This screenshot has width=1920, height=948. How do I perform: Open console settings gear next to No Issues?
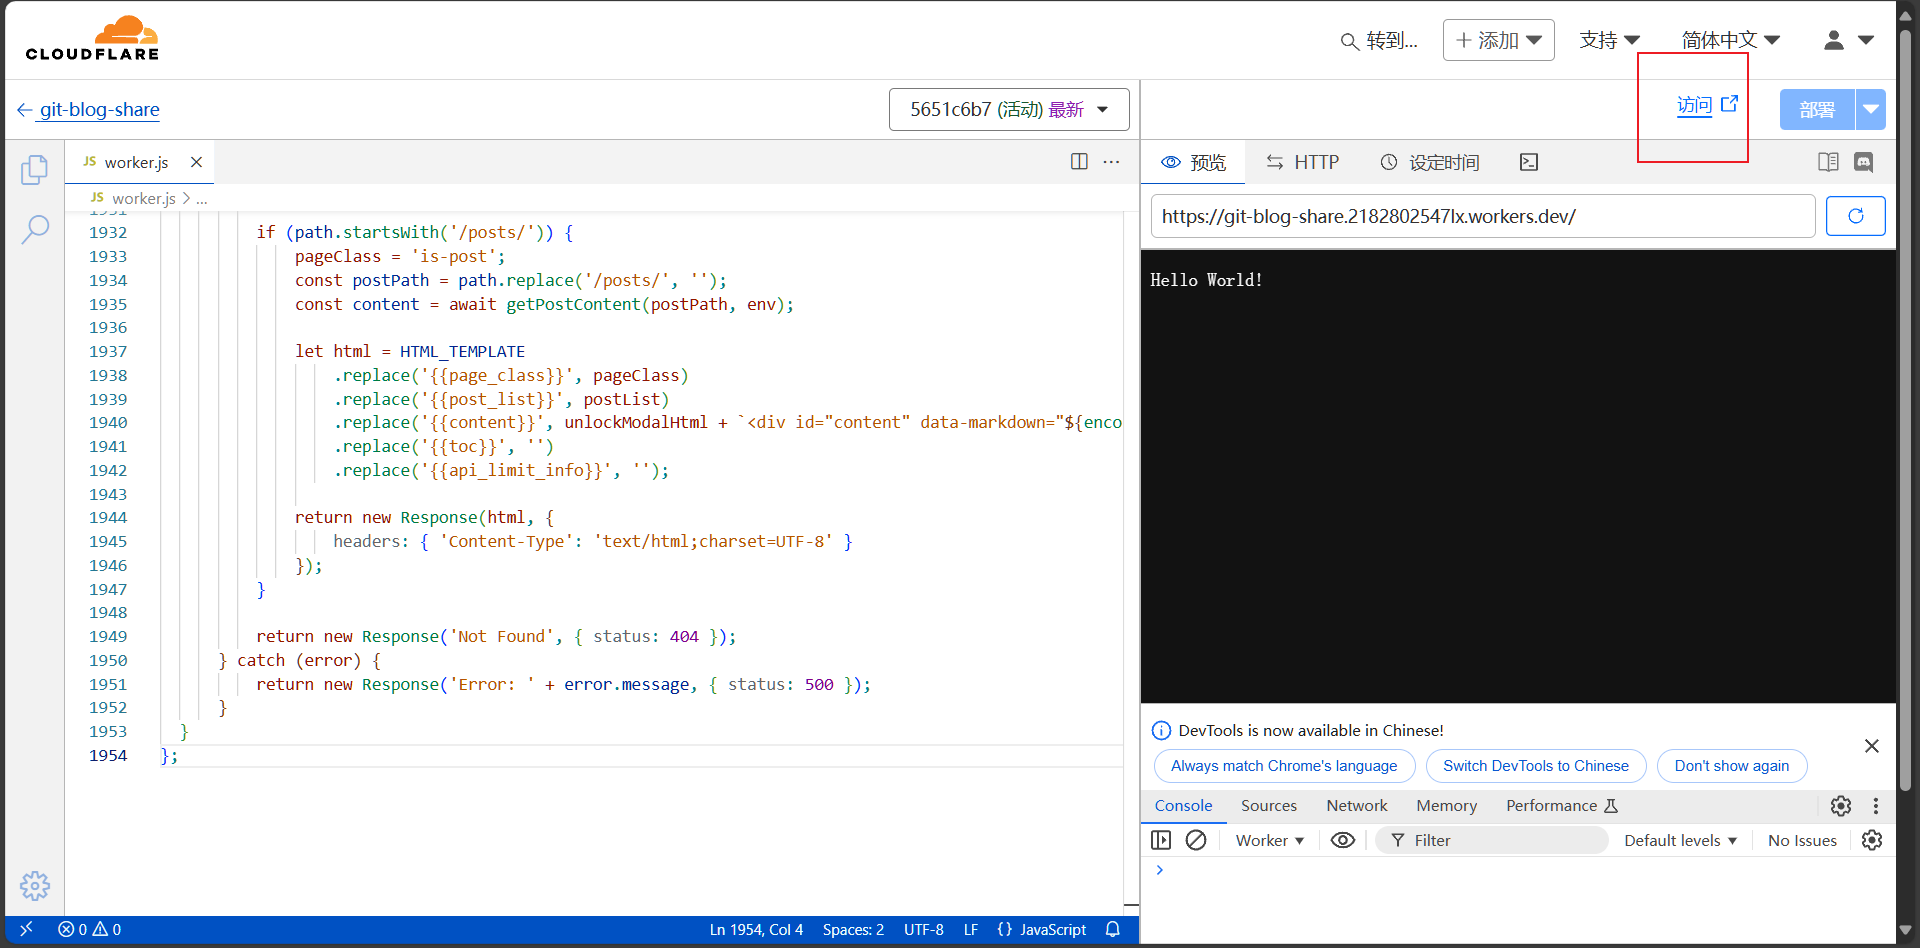point(1872,840)
